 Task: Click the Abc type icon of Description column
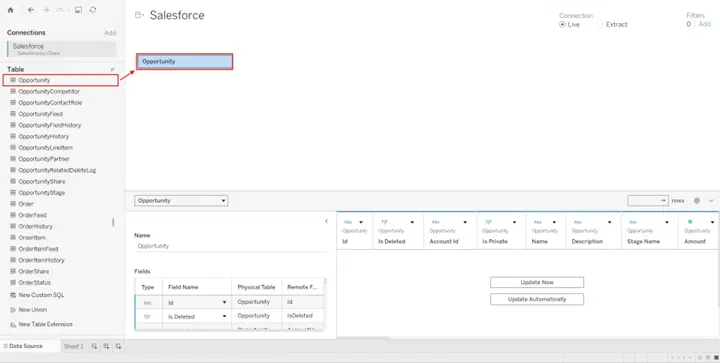578,222
